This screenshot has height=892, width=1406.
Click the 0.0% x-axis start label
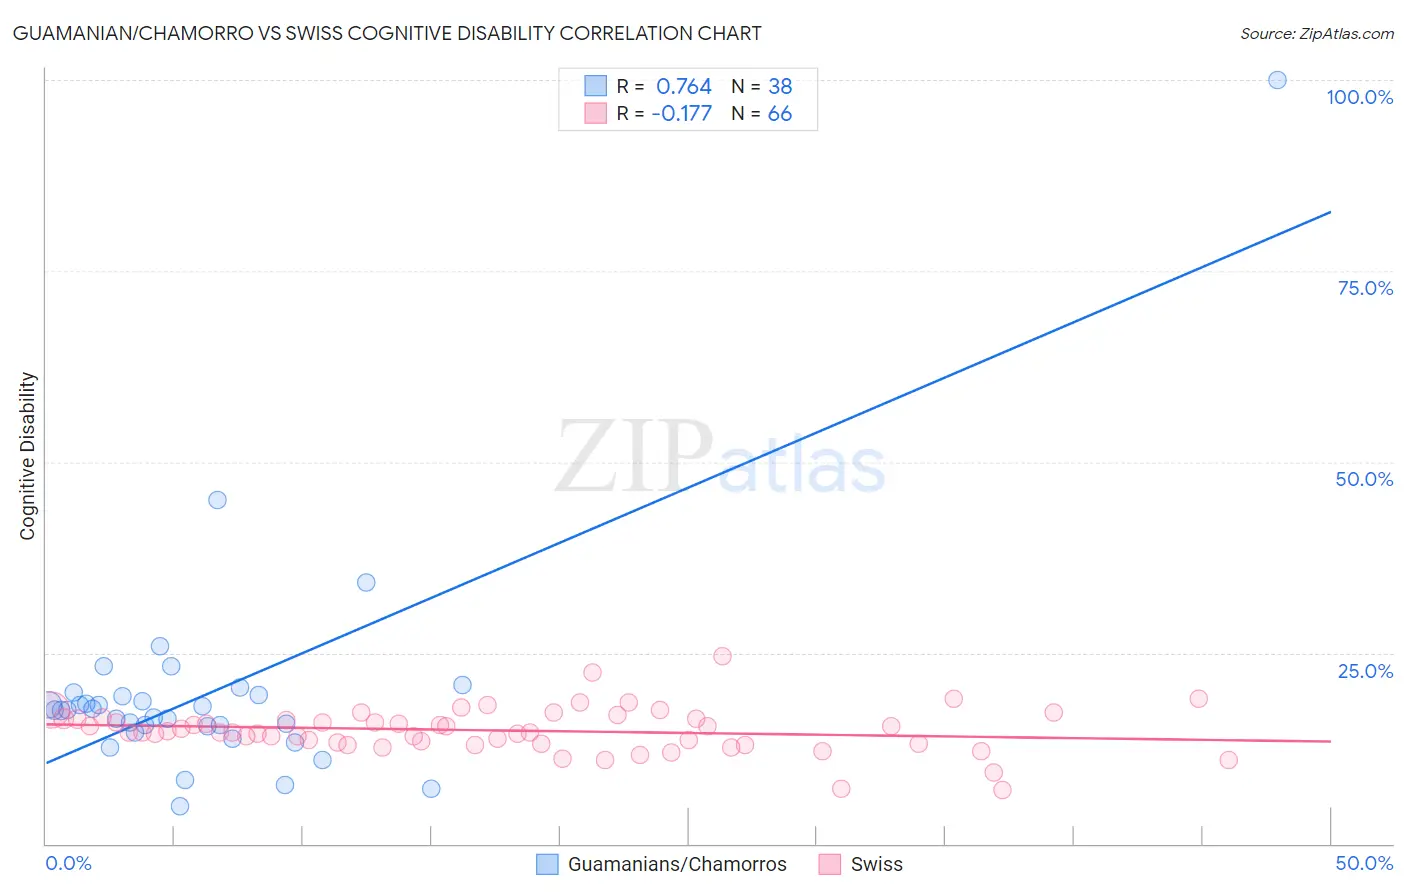[68, 863]
